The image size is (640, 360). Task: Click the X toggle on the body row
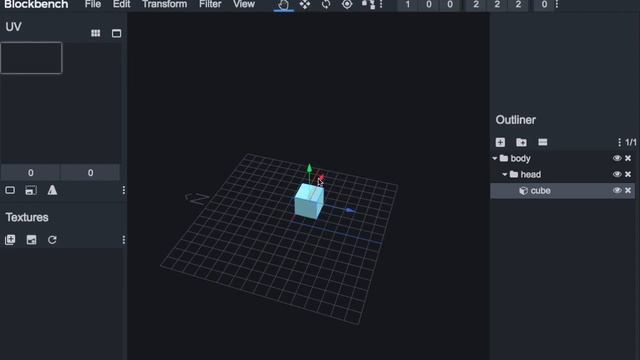[628, 158]
